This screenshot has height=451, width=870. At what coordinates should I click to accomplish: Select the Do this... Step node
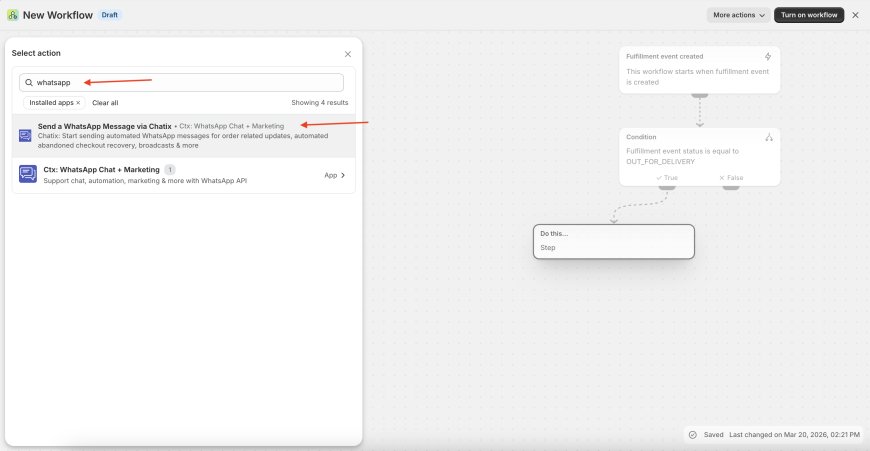click(x=613, y=241)
